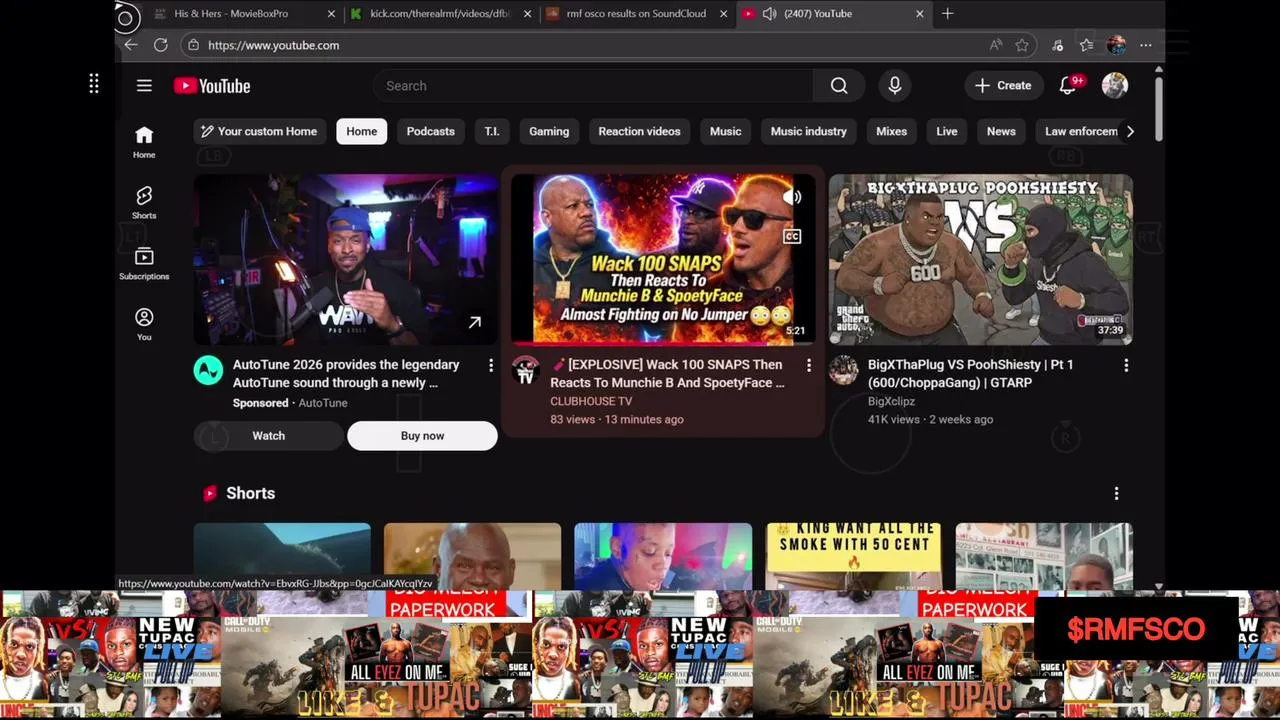Screen dimensions: 1280x720
Task: Open AutoTune 2026 ad title
Action: [346, 374]
